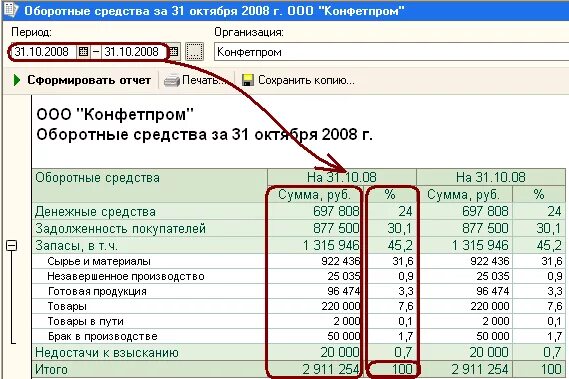569x379 pixels.
Task: Click Печать... button label
Action: (205, 80)
